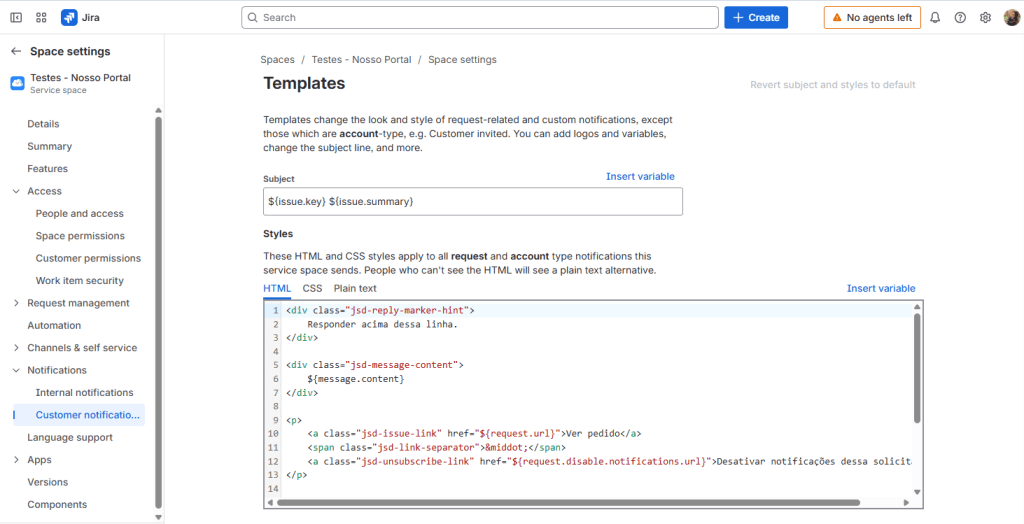Click the No agents left warning button
Image resolution: width=1024 pixels, height=524 pixels.
(872, 17)
